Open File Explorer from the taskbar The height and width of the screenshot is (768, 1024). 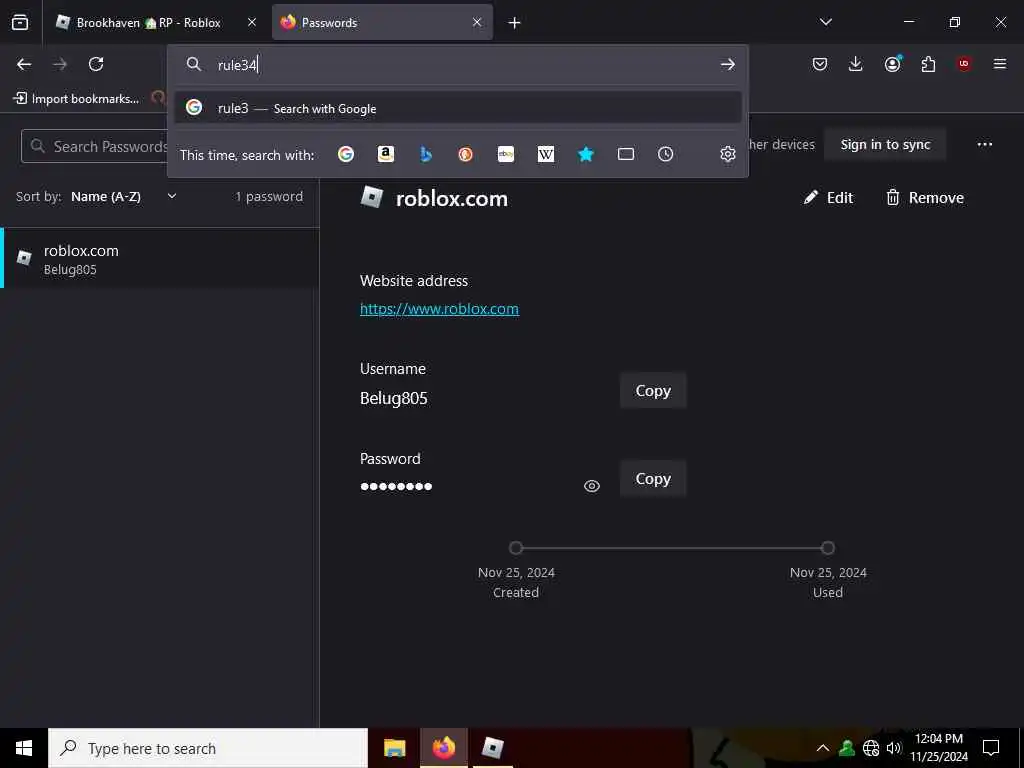394,748
